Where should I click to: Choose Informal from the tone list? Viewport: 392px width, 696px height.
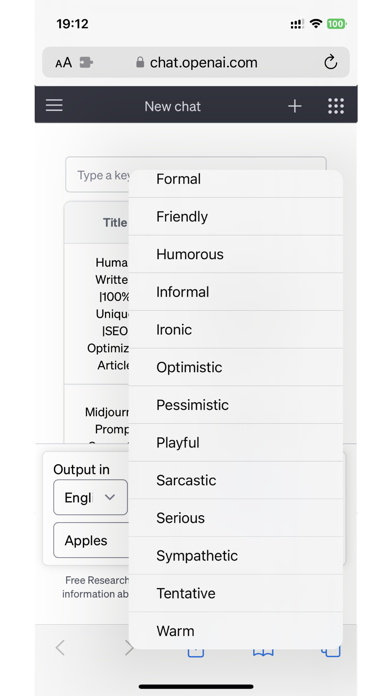coord(236,292)
